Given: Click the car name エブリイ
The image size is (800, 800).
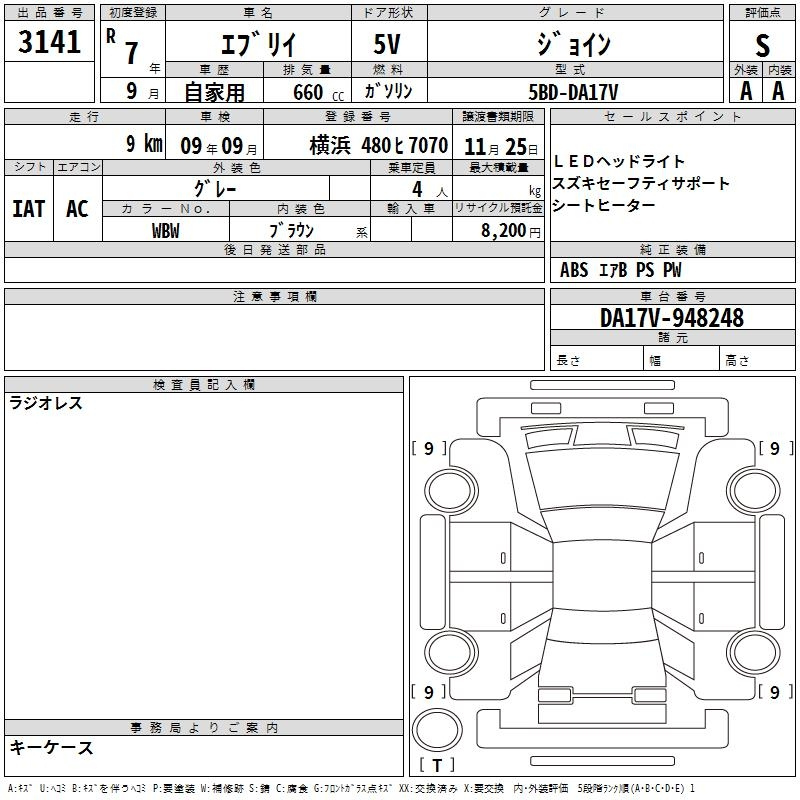Looking at the screenshot, I should [x=256, y=45].
